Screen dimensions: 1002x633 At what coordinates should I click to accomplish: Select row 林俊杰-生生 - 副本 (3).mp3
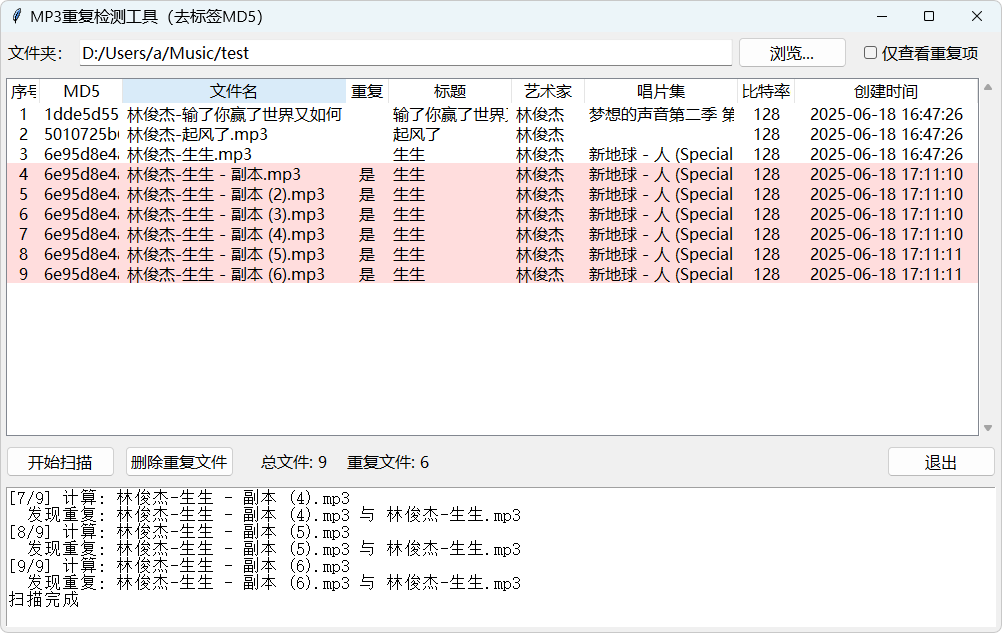point(492,214)
